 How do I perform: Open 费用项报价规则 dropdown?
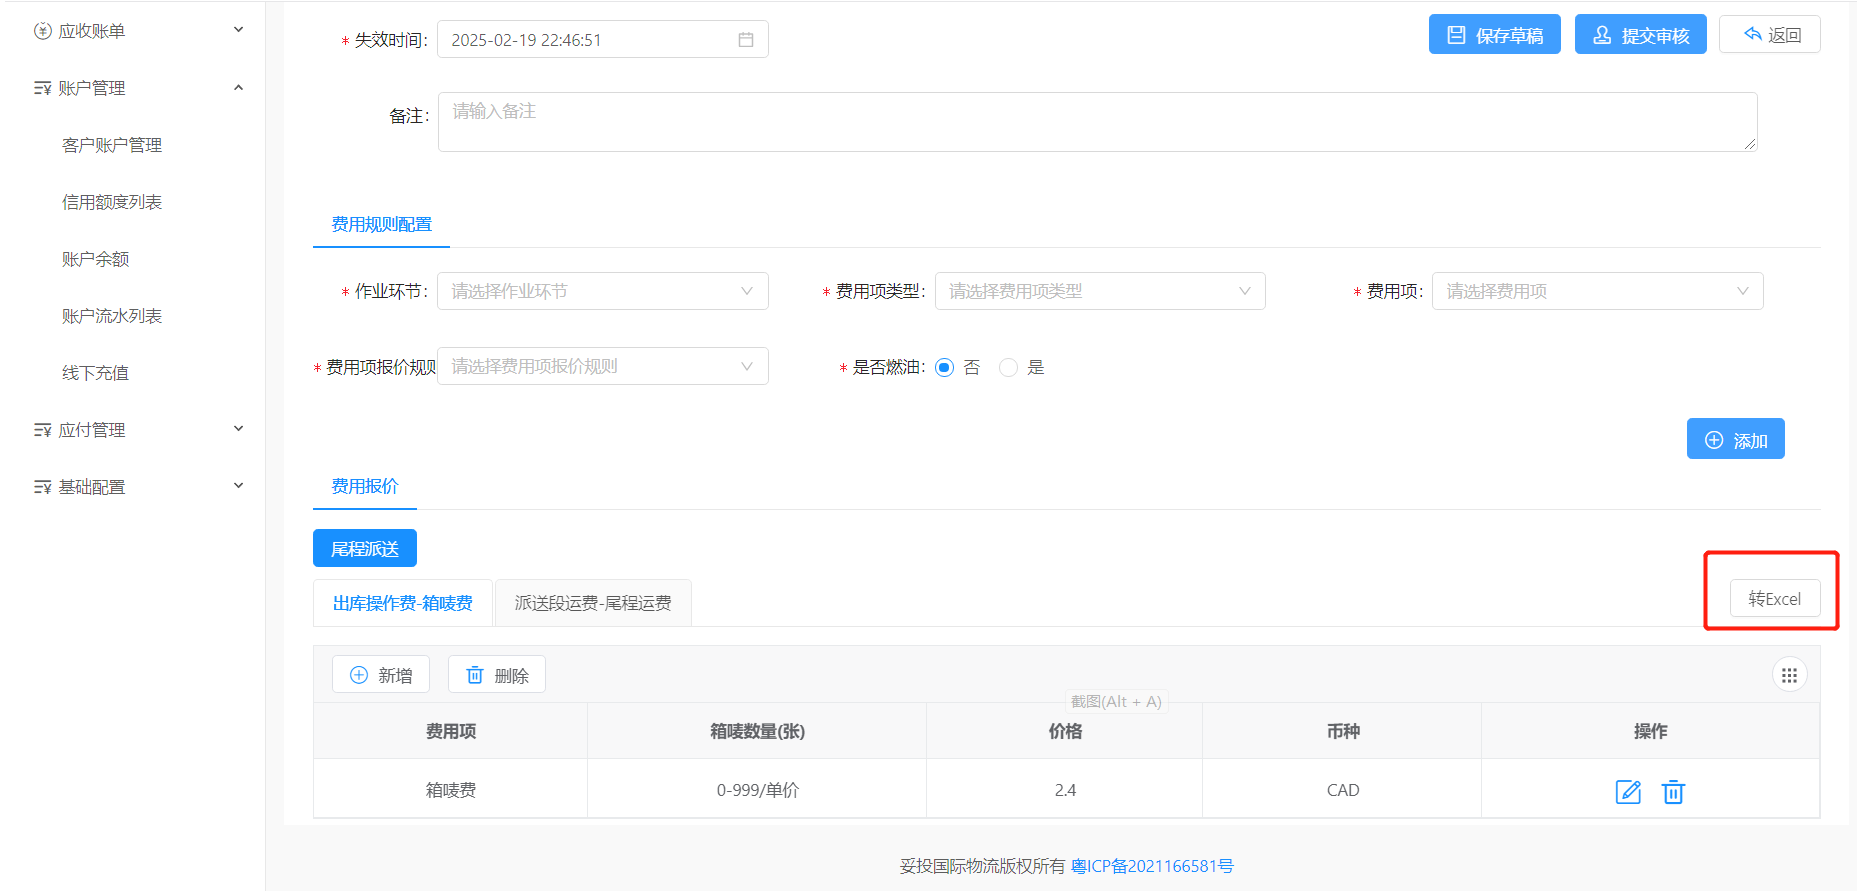(603, 366)
